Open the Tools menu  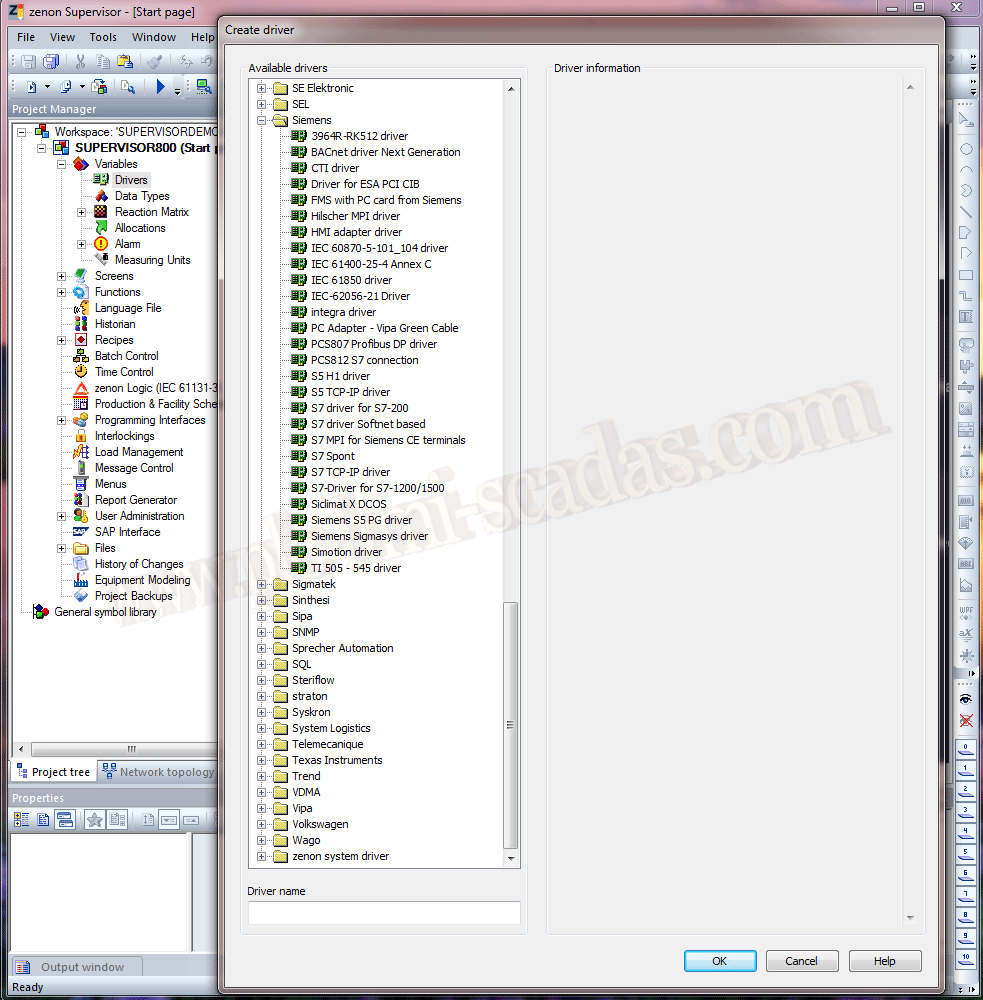pyautogui.click(x=103, y=37)
